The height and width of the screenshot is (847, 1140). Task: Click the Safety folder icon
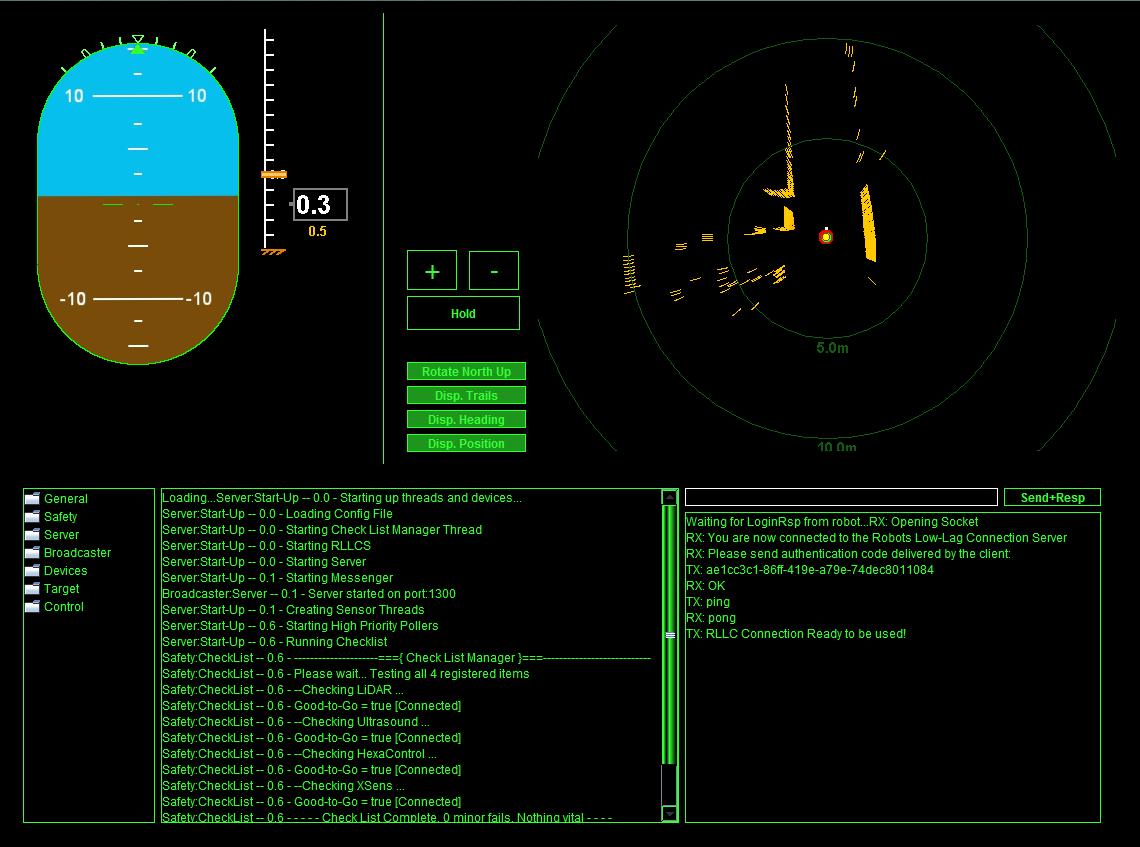(32, 516)
